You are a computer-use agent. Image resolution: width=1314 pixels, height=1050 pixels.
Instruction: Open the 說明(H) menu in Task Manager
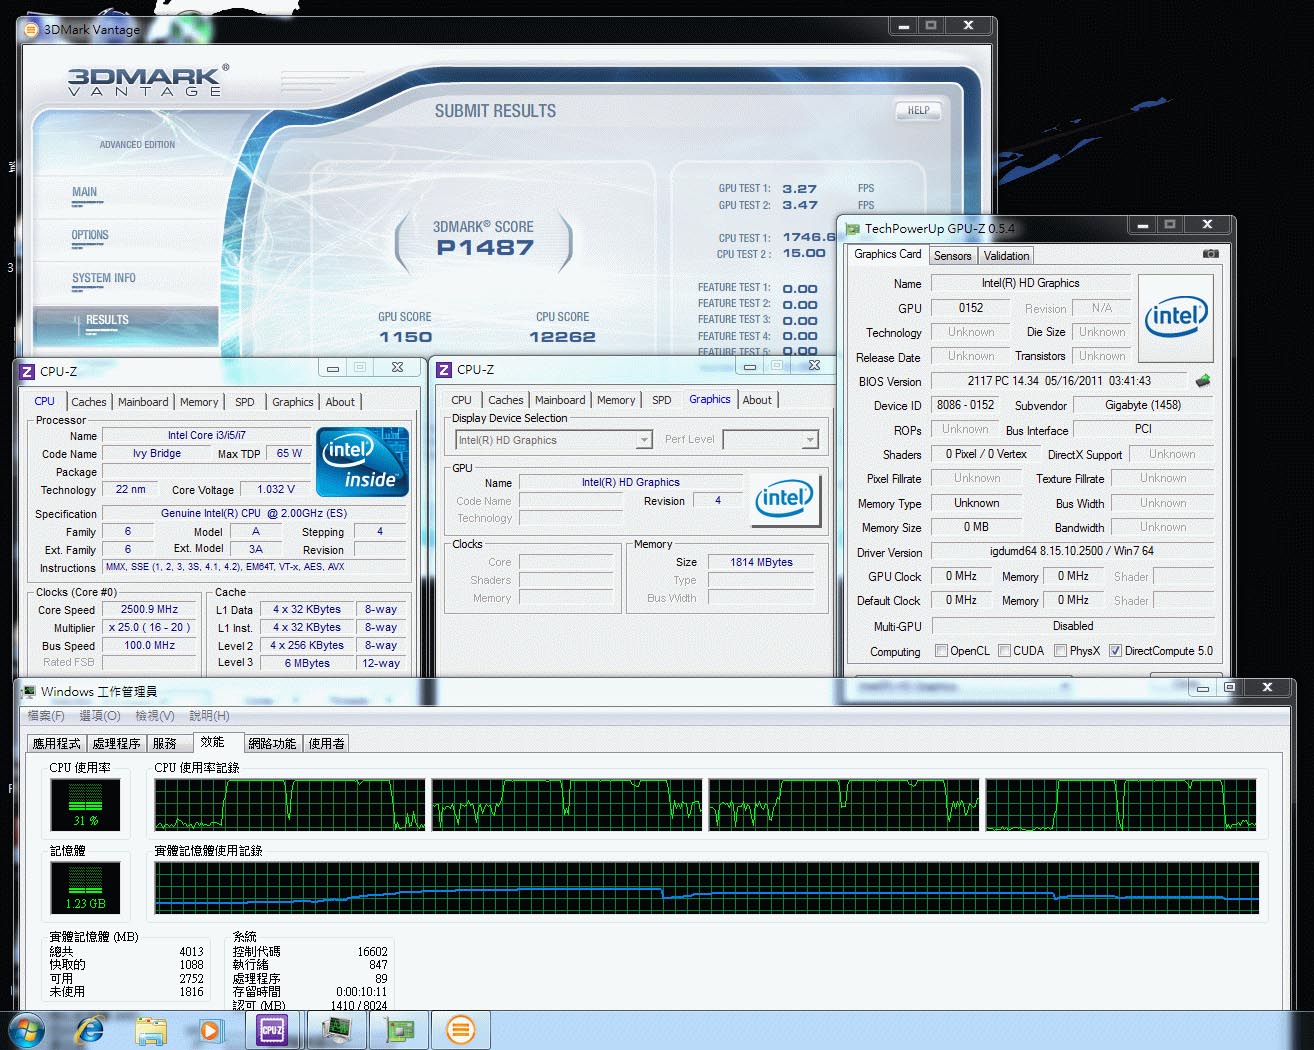coord(210,716)
